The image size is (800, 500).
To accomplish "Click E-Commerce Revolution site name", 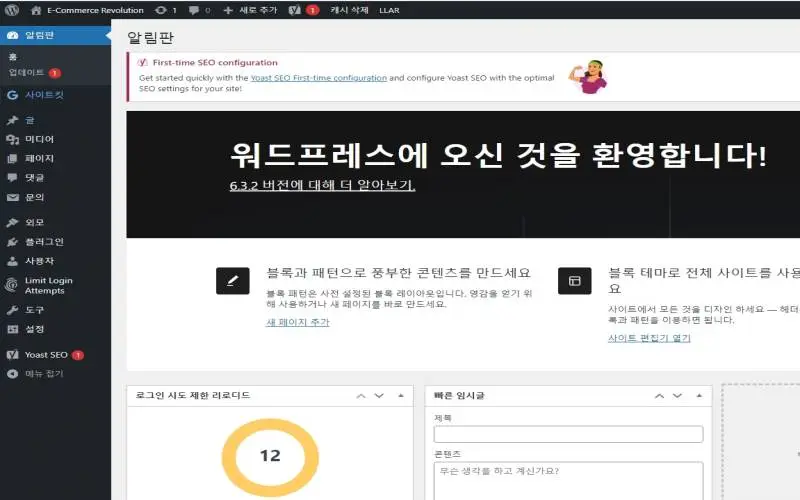I will click(95, 10).
